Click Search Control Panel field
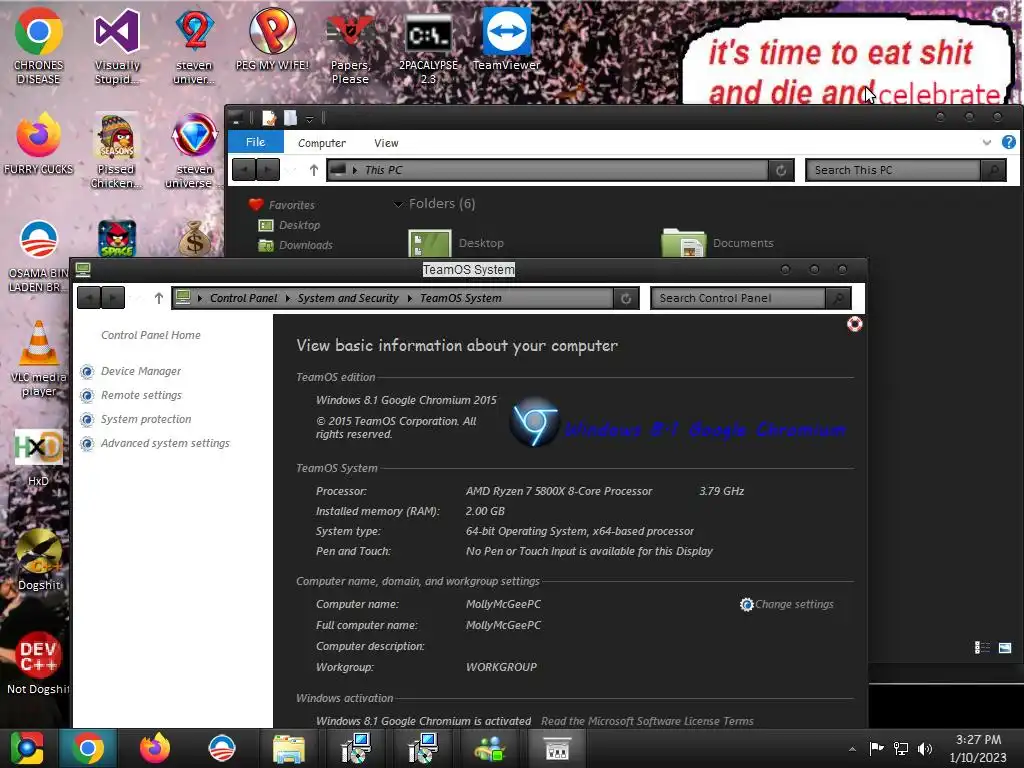The height and width of the screenshot is (768, 1024). 738,298
